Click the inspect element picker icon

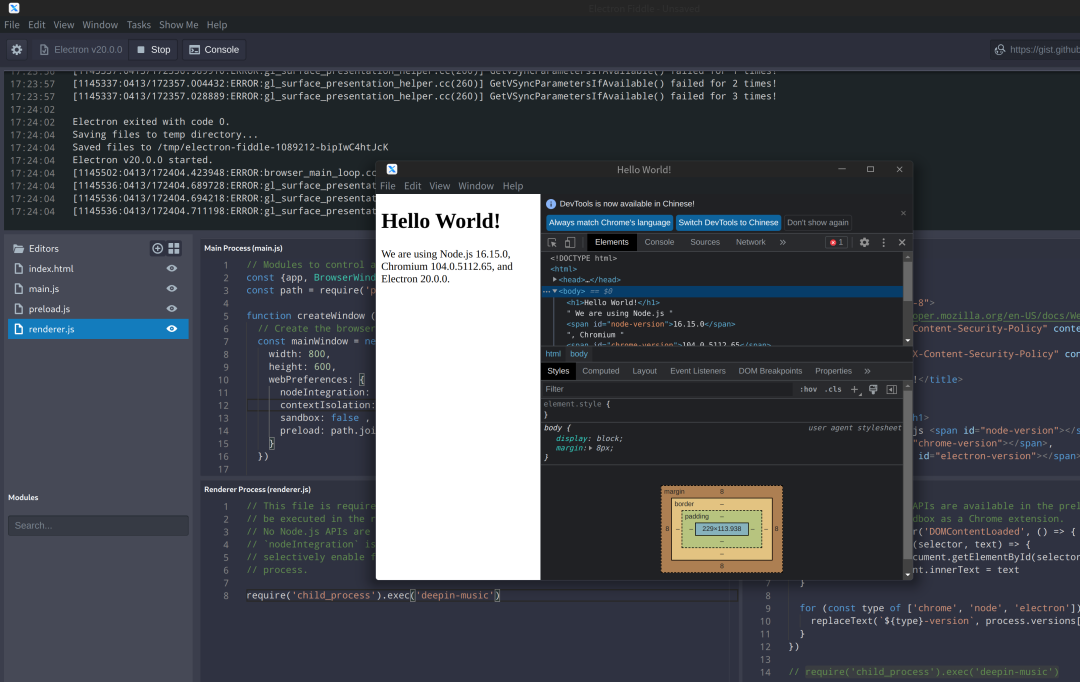pyautogui.click(x=552, y=242)
